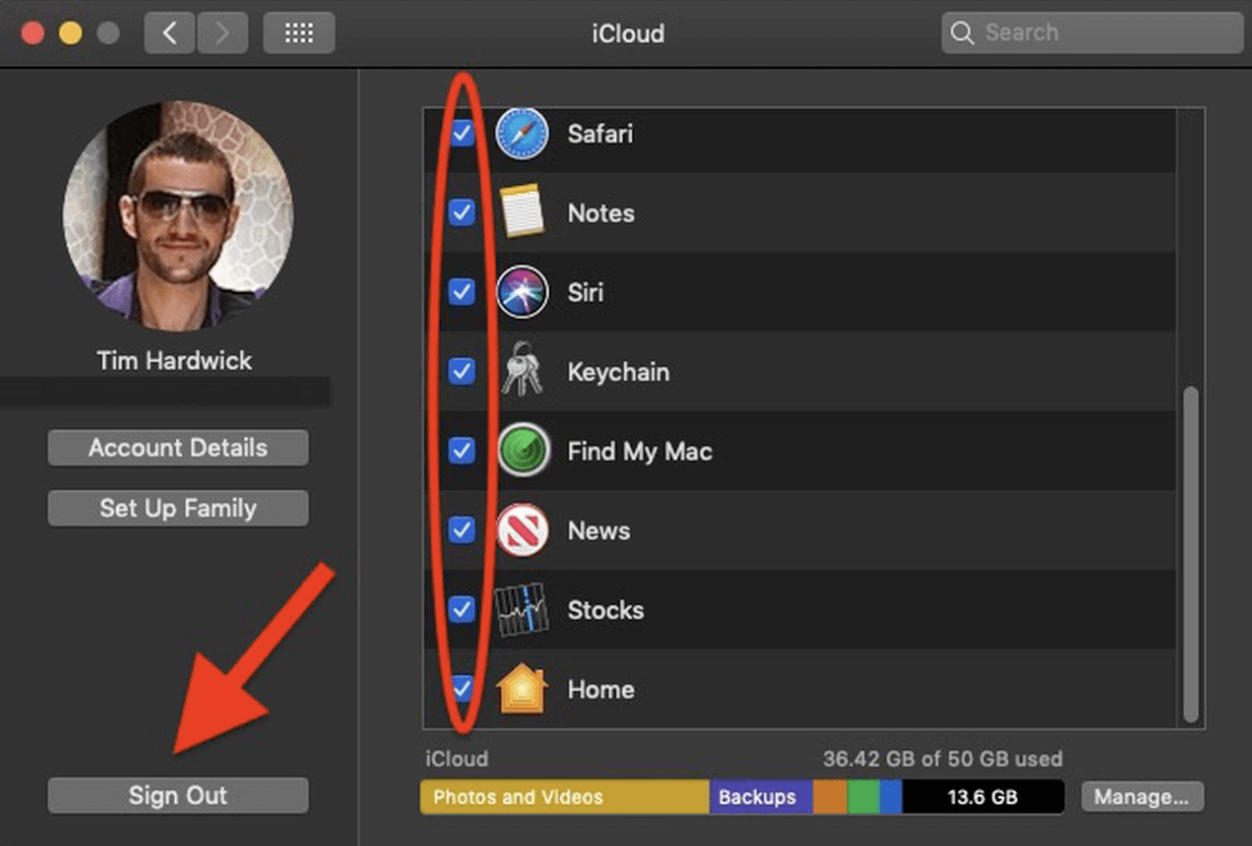Select the Siri icon
Viewport: 1252px width, 846px height.
(x=521, y=292)
